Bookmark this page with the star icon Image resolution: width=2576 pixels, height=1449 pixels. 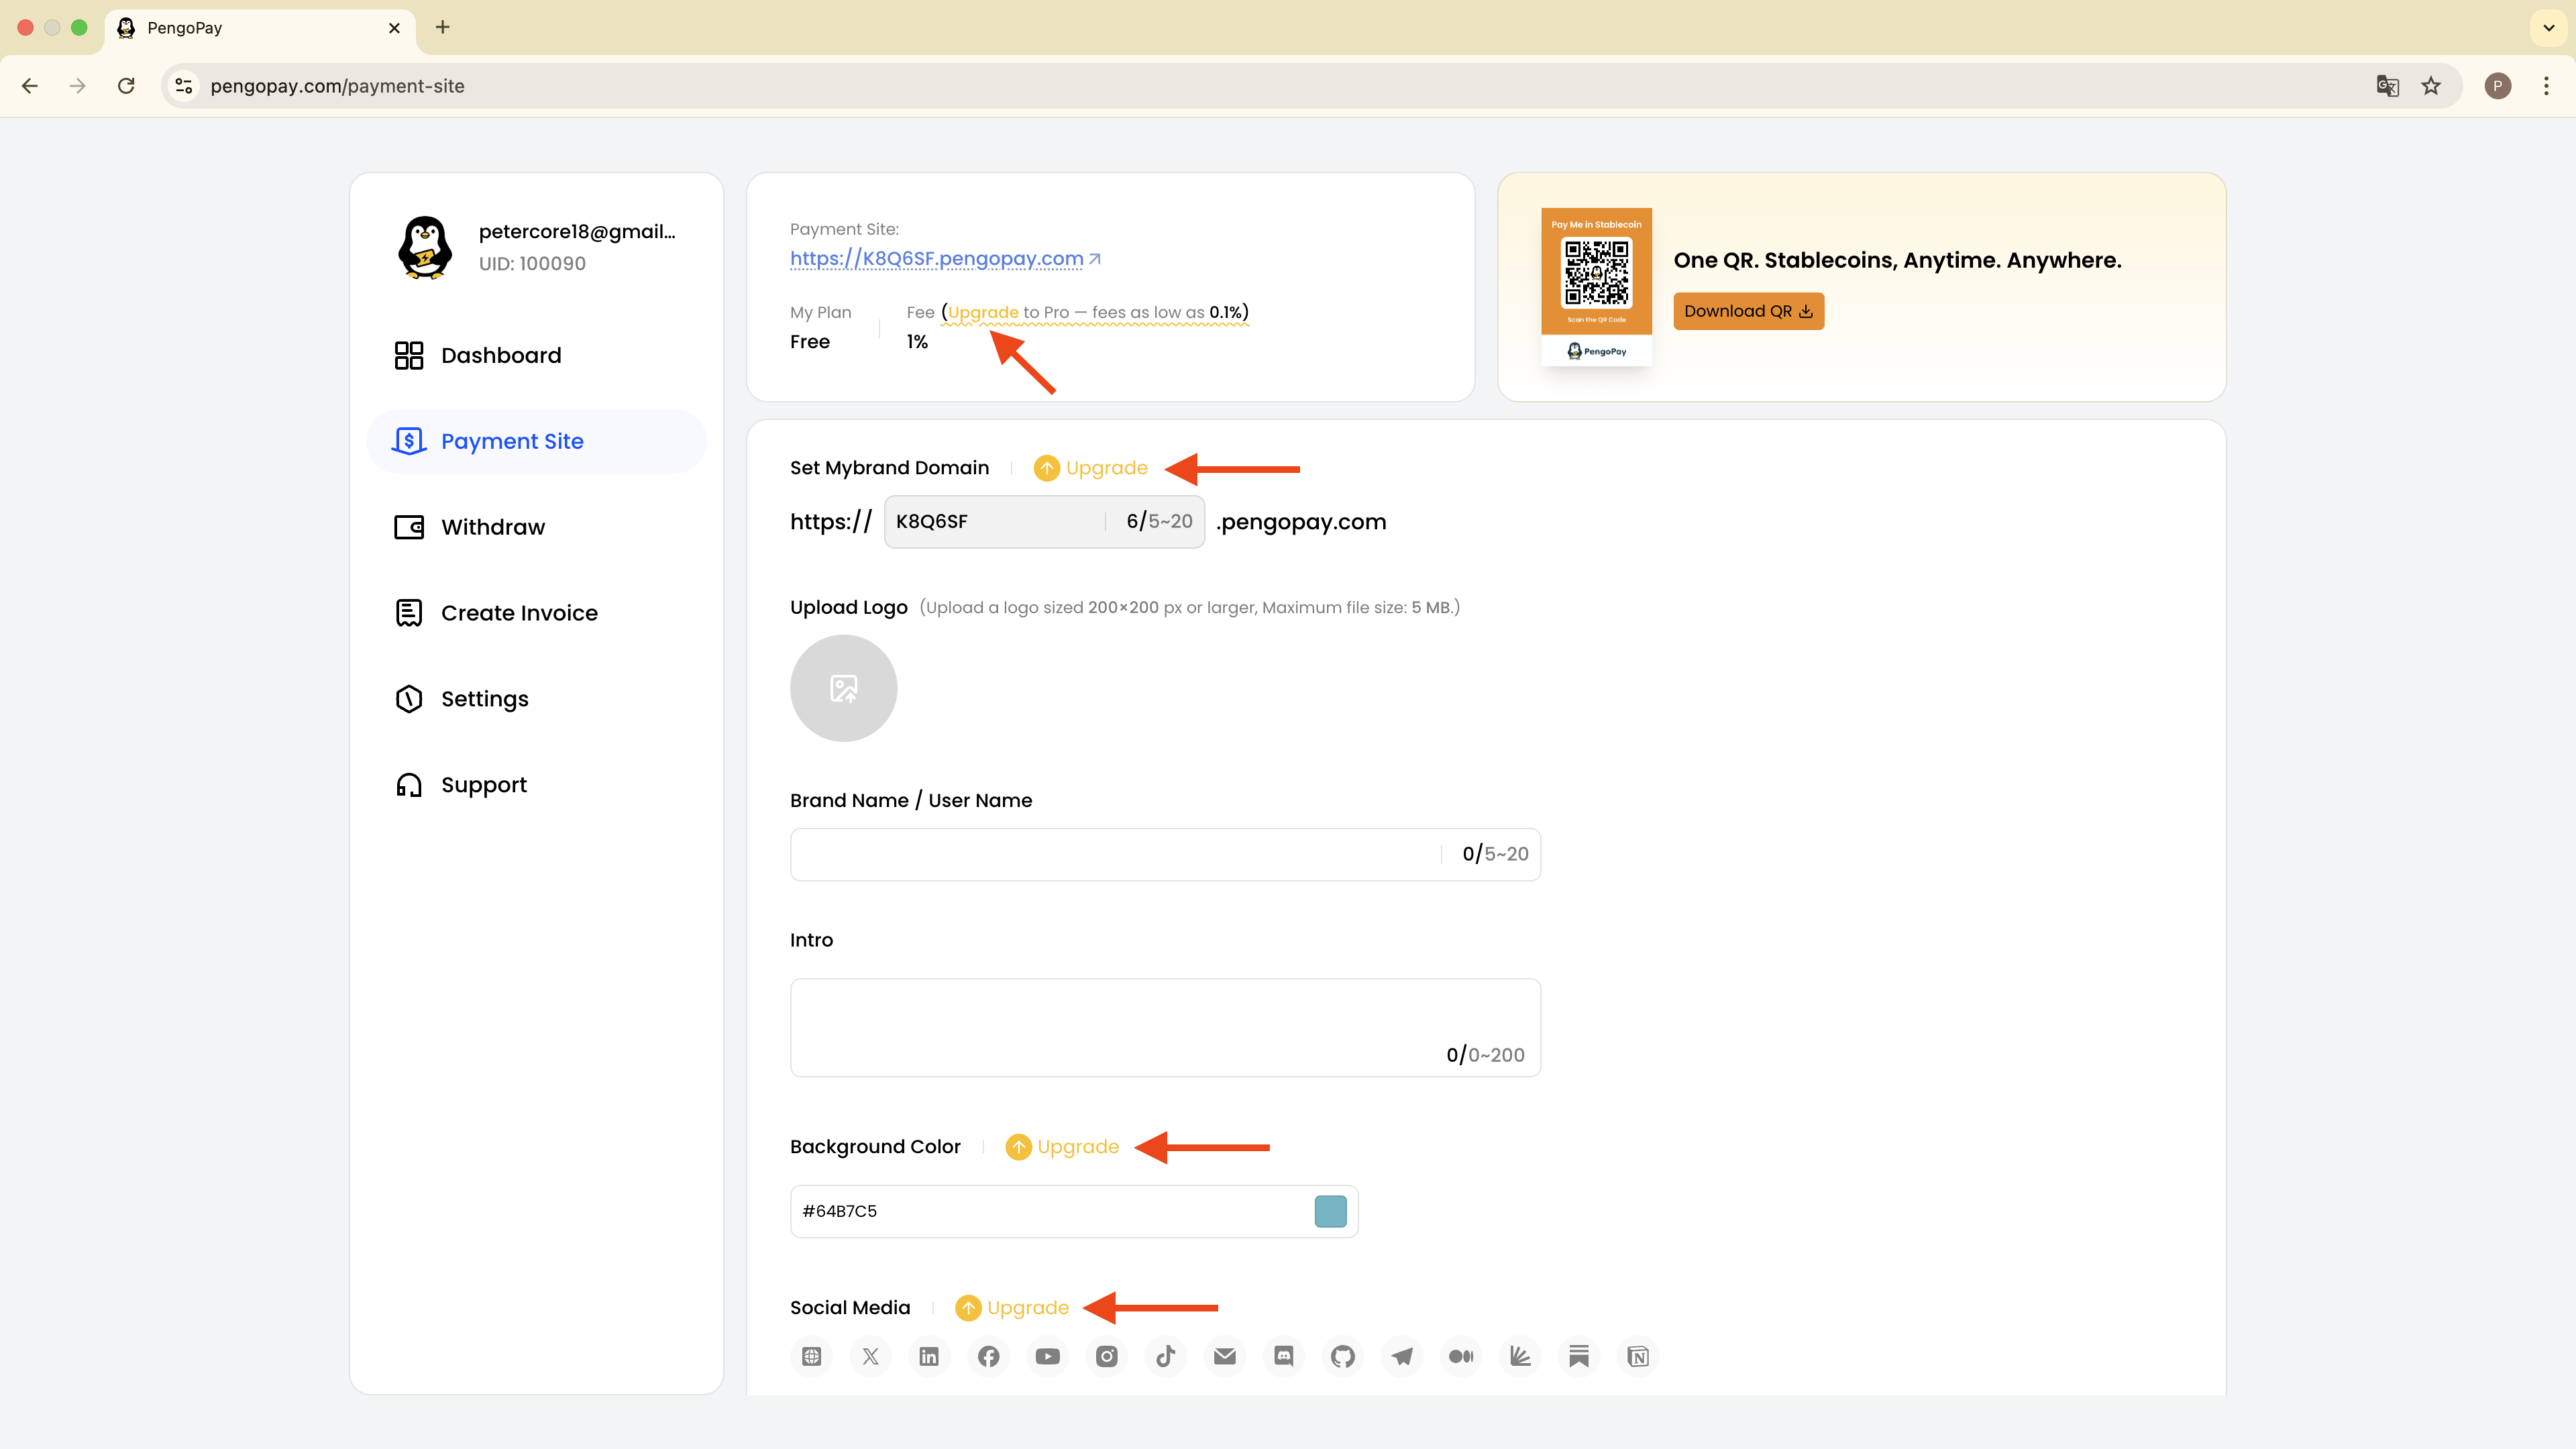[2431, 86]
